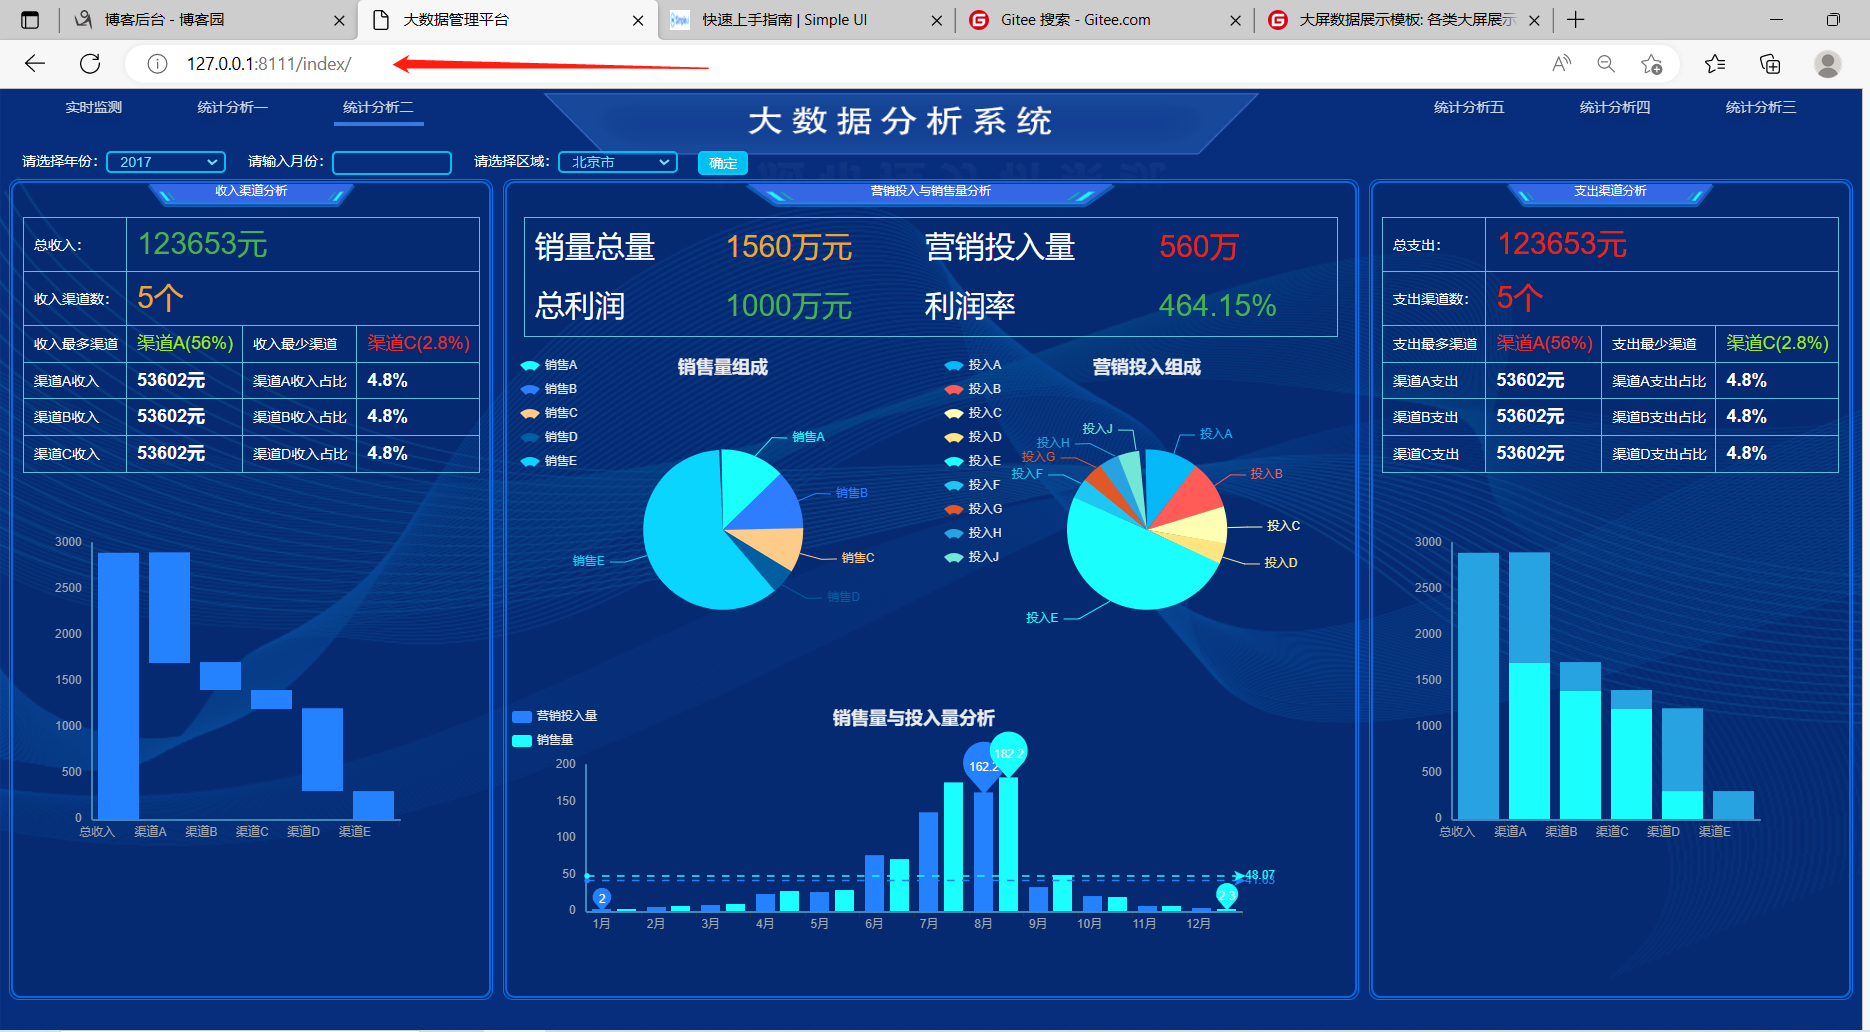Click the 182.2 peak marker pin

1008,753
